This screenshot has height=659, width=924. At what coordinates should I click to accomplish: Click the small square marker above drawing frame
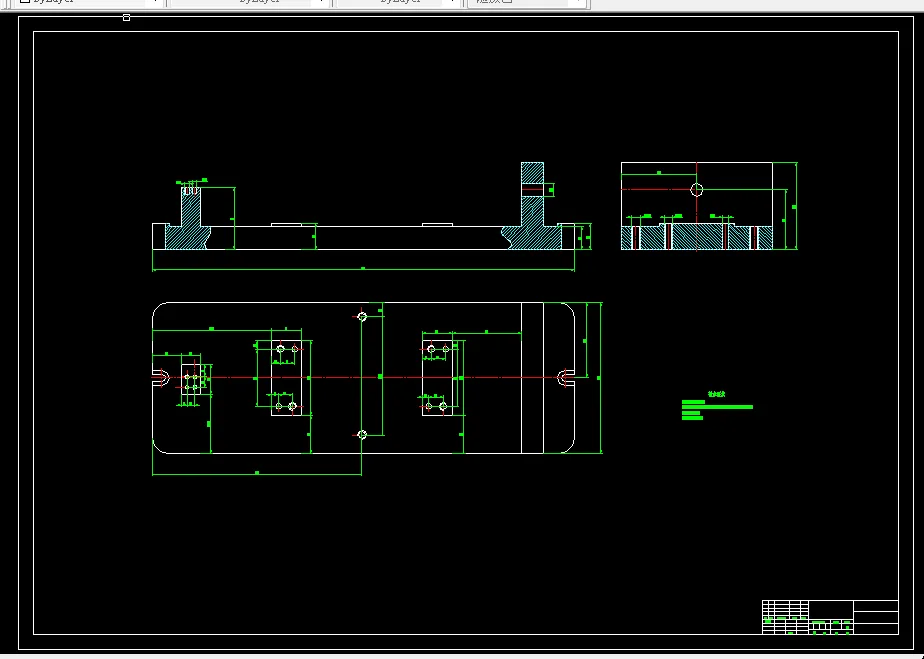click(126, 18)
